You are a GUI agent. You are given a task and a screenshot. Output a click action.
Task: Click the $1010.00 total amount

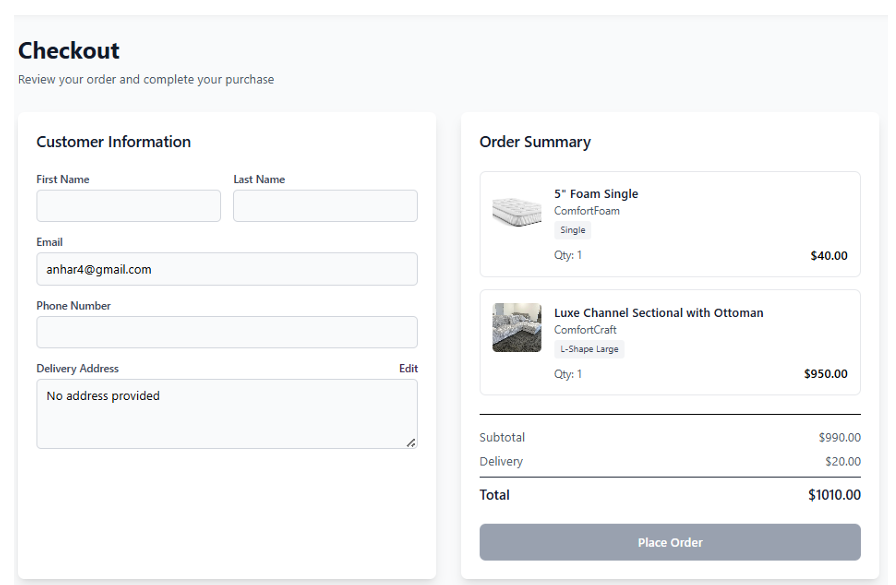click(834, 495)
